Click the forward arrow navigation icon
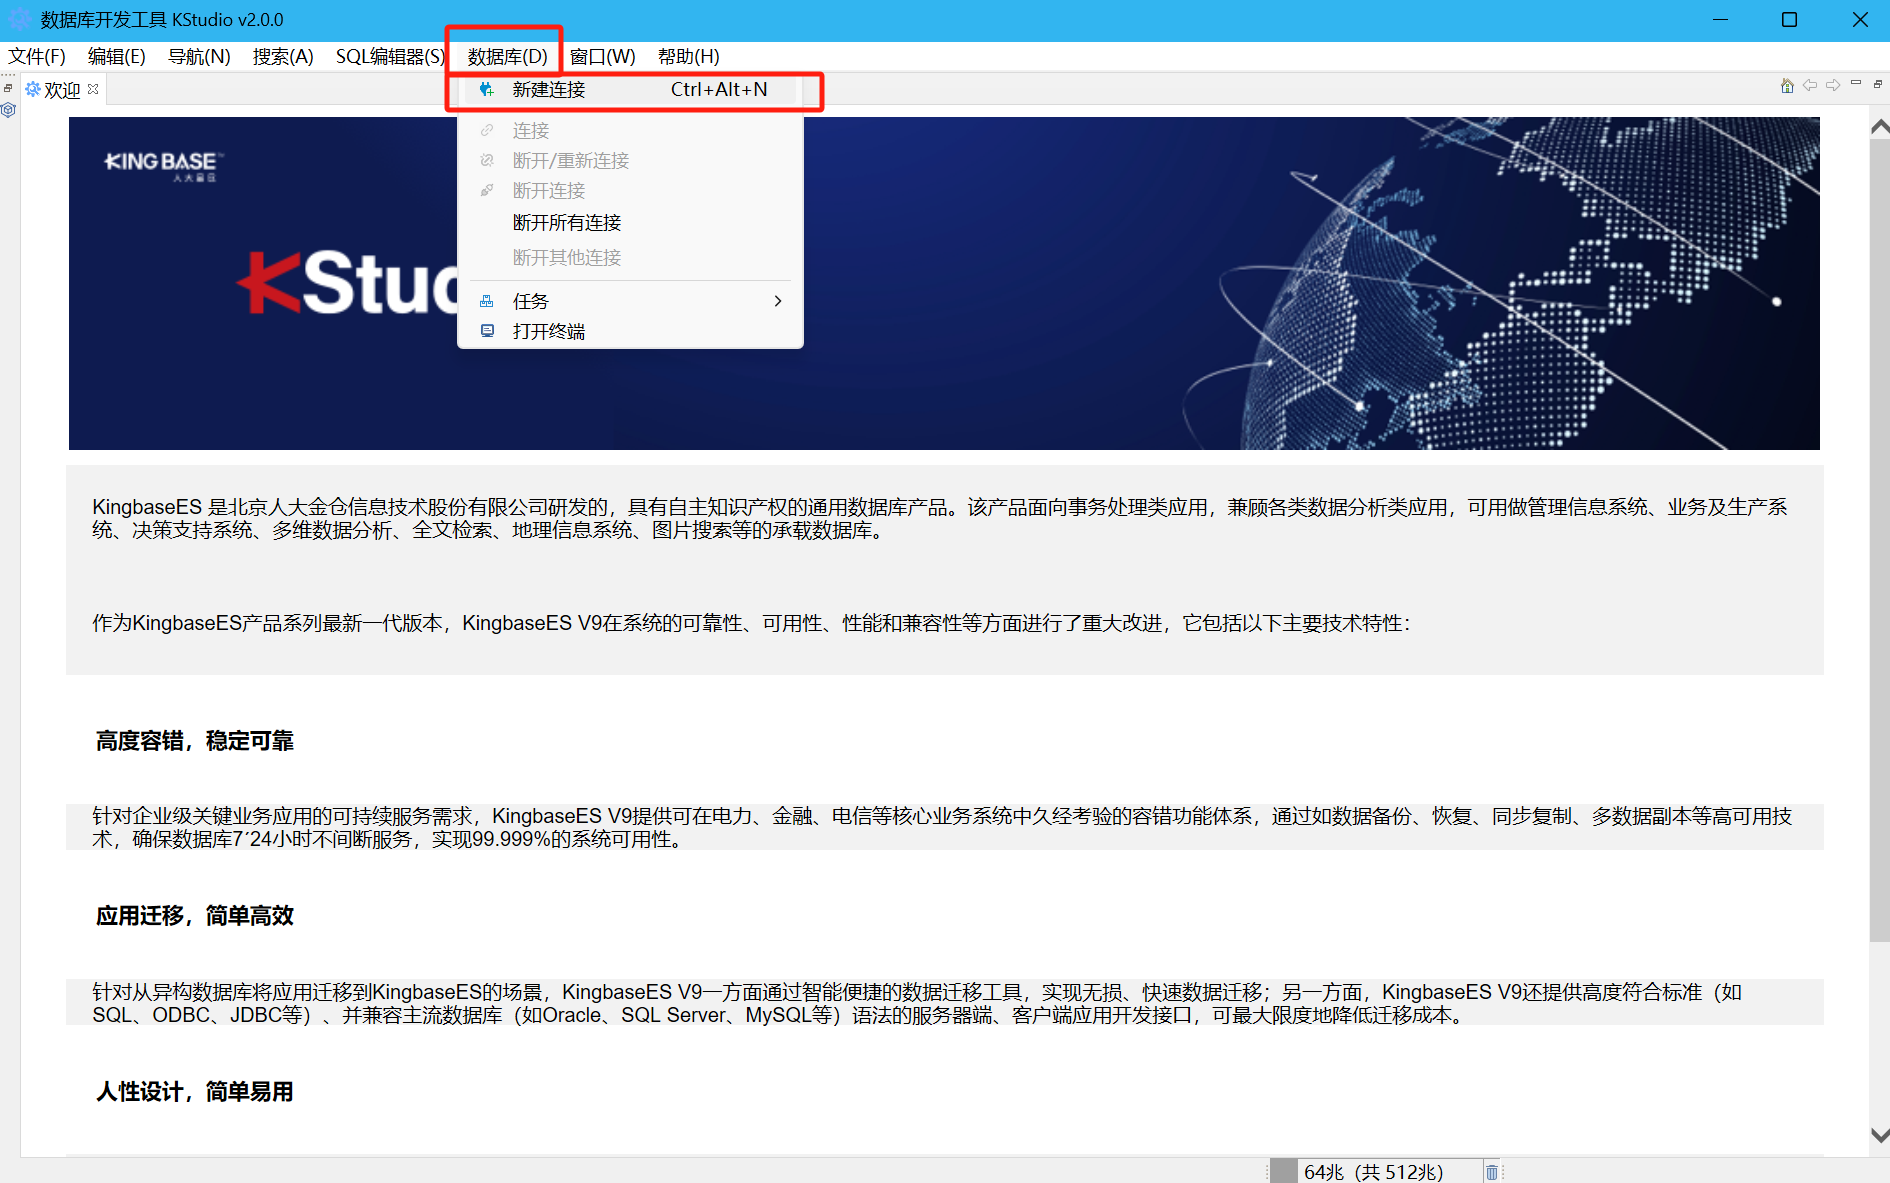1890x1183 pixels. [x=1833, y=86]
